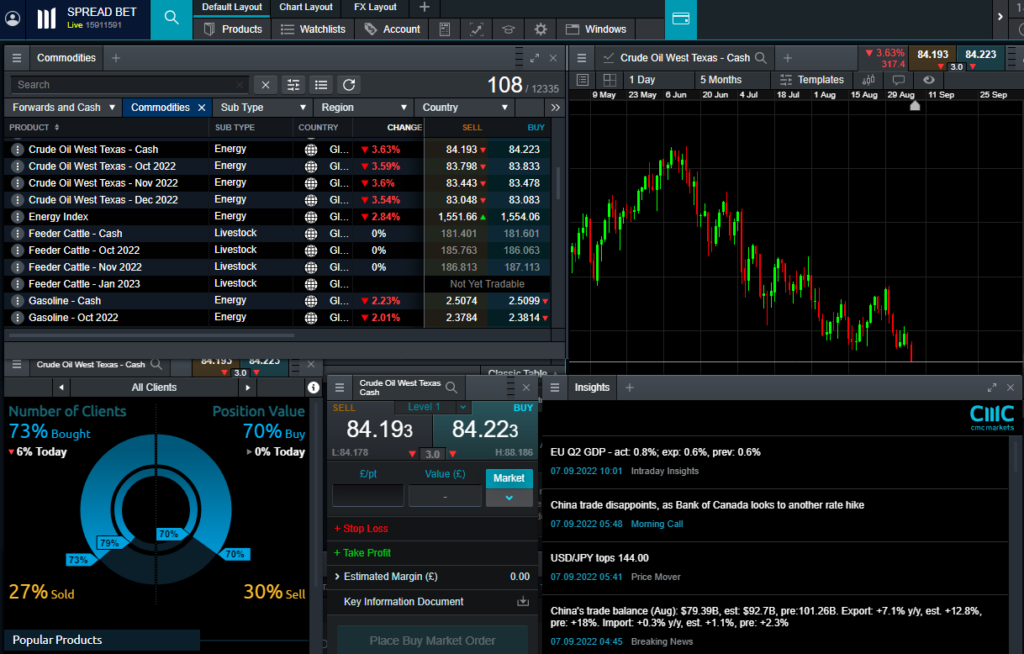This screenshot has height=654, width=1024.
Task: Remove the Commodities filter chip
Action: [x=201, y=107]
